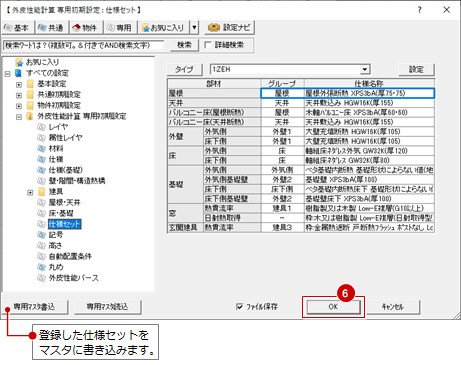This screenshot has width=461, height=365.
Task: Select the 基礎壁 XPS3bA(厚100) cell
Action: tap(369, 180)
